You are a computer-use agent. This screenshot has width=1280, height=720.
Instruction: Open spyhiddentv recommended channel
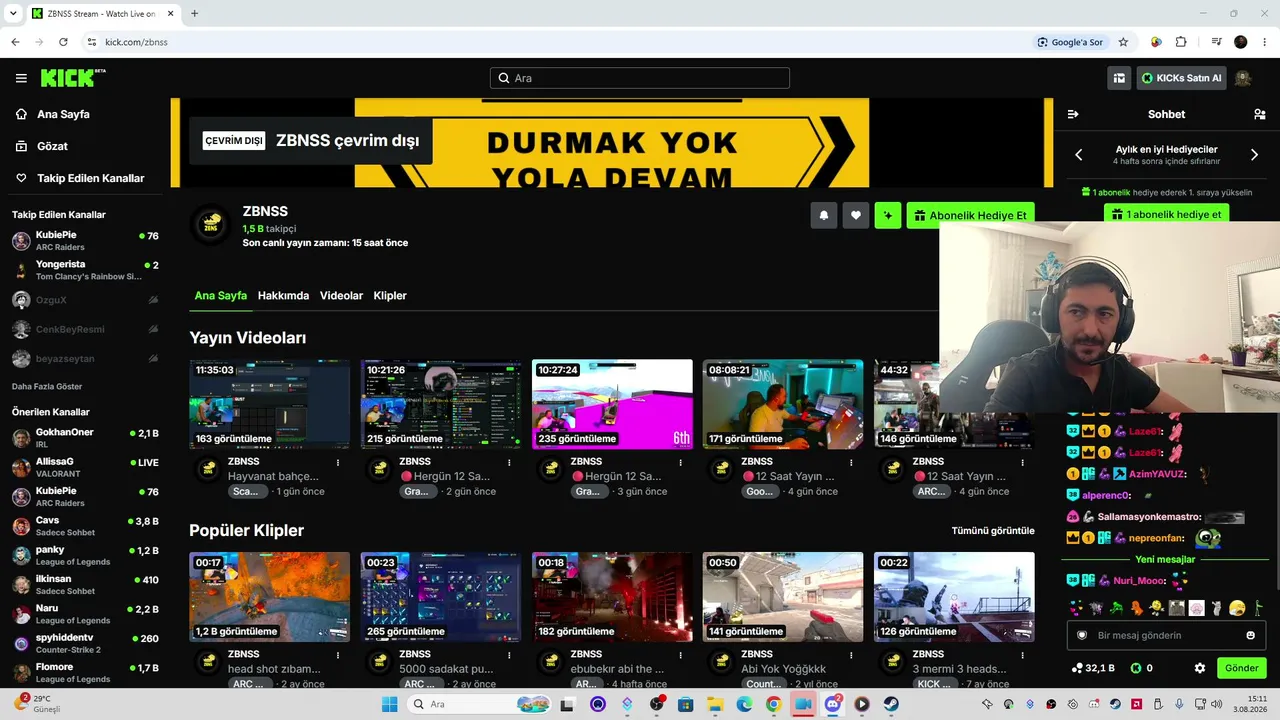tap(84, 643)
